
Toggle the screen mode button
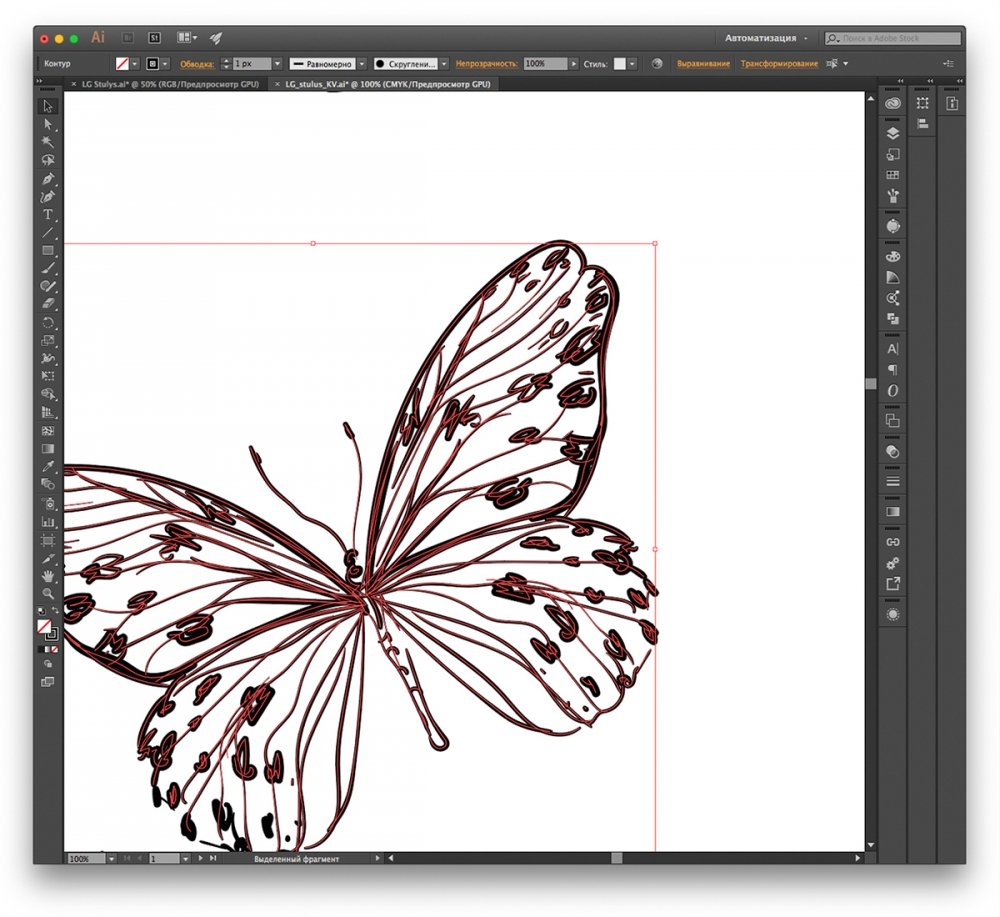pos(48,682)
